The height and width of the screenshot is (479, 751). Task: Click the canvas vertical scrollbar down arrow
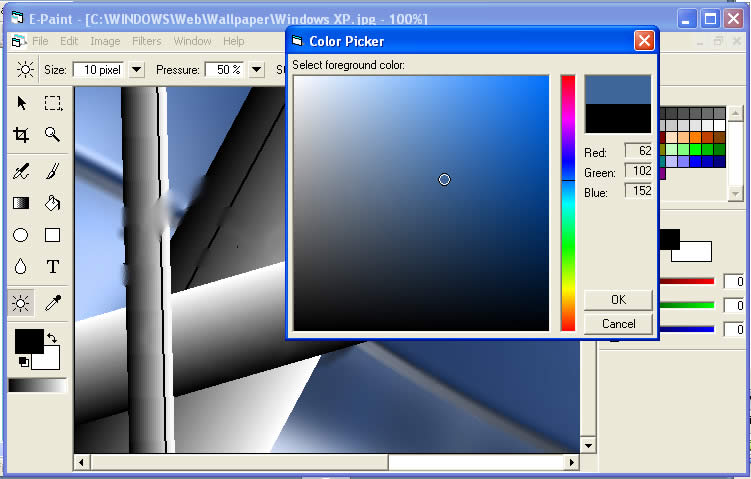(x=588, y=445)
